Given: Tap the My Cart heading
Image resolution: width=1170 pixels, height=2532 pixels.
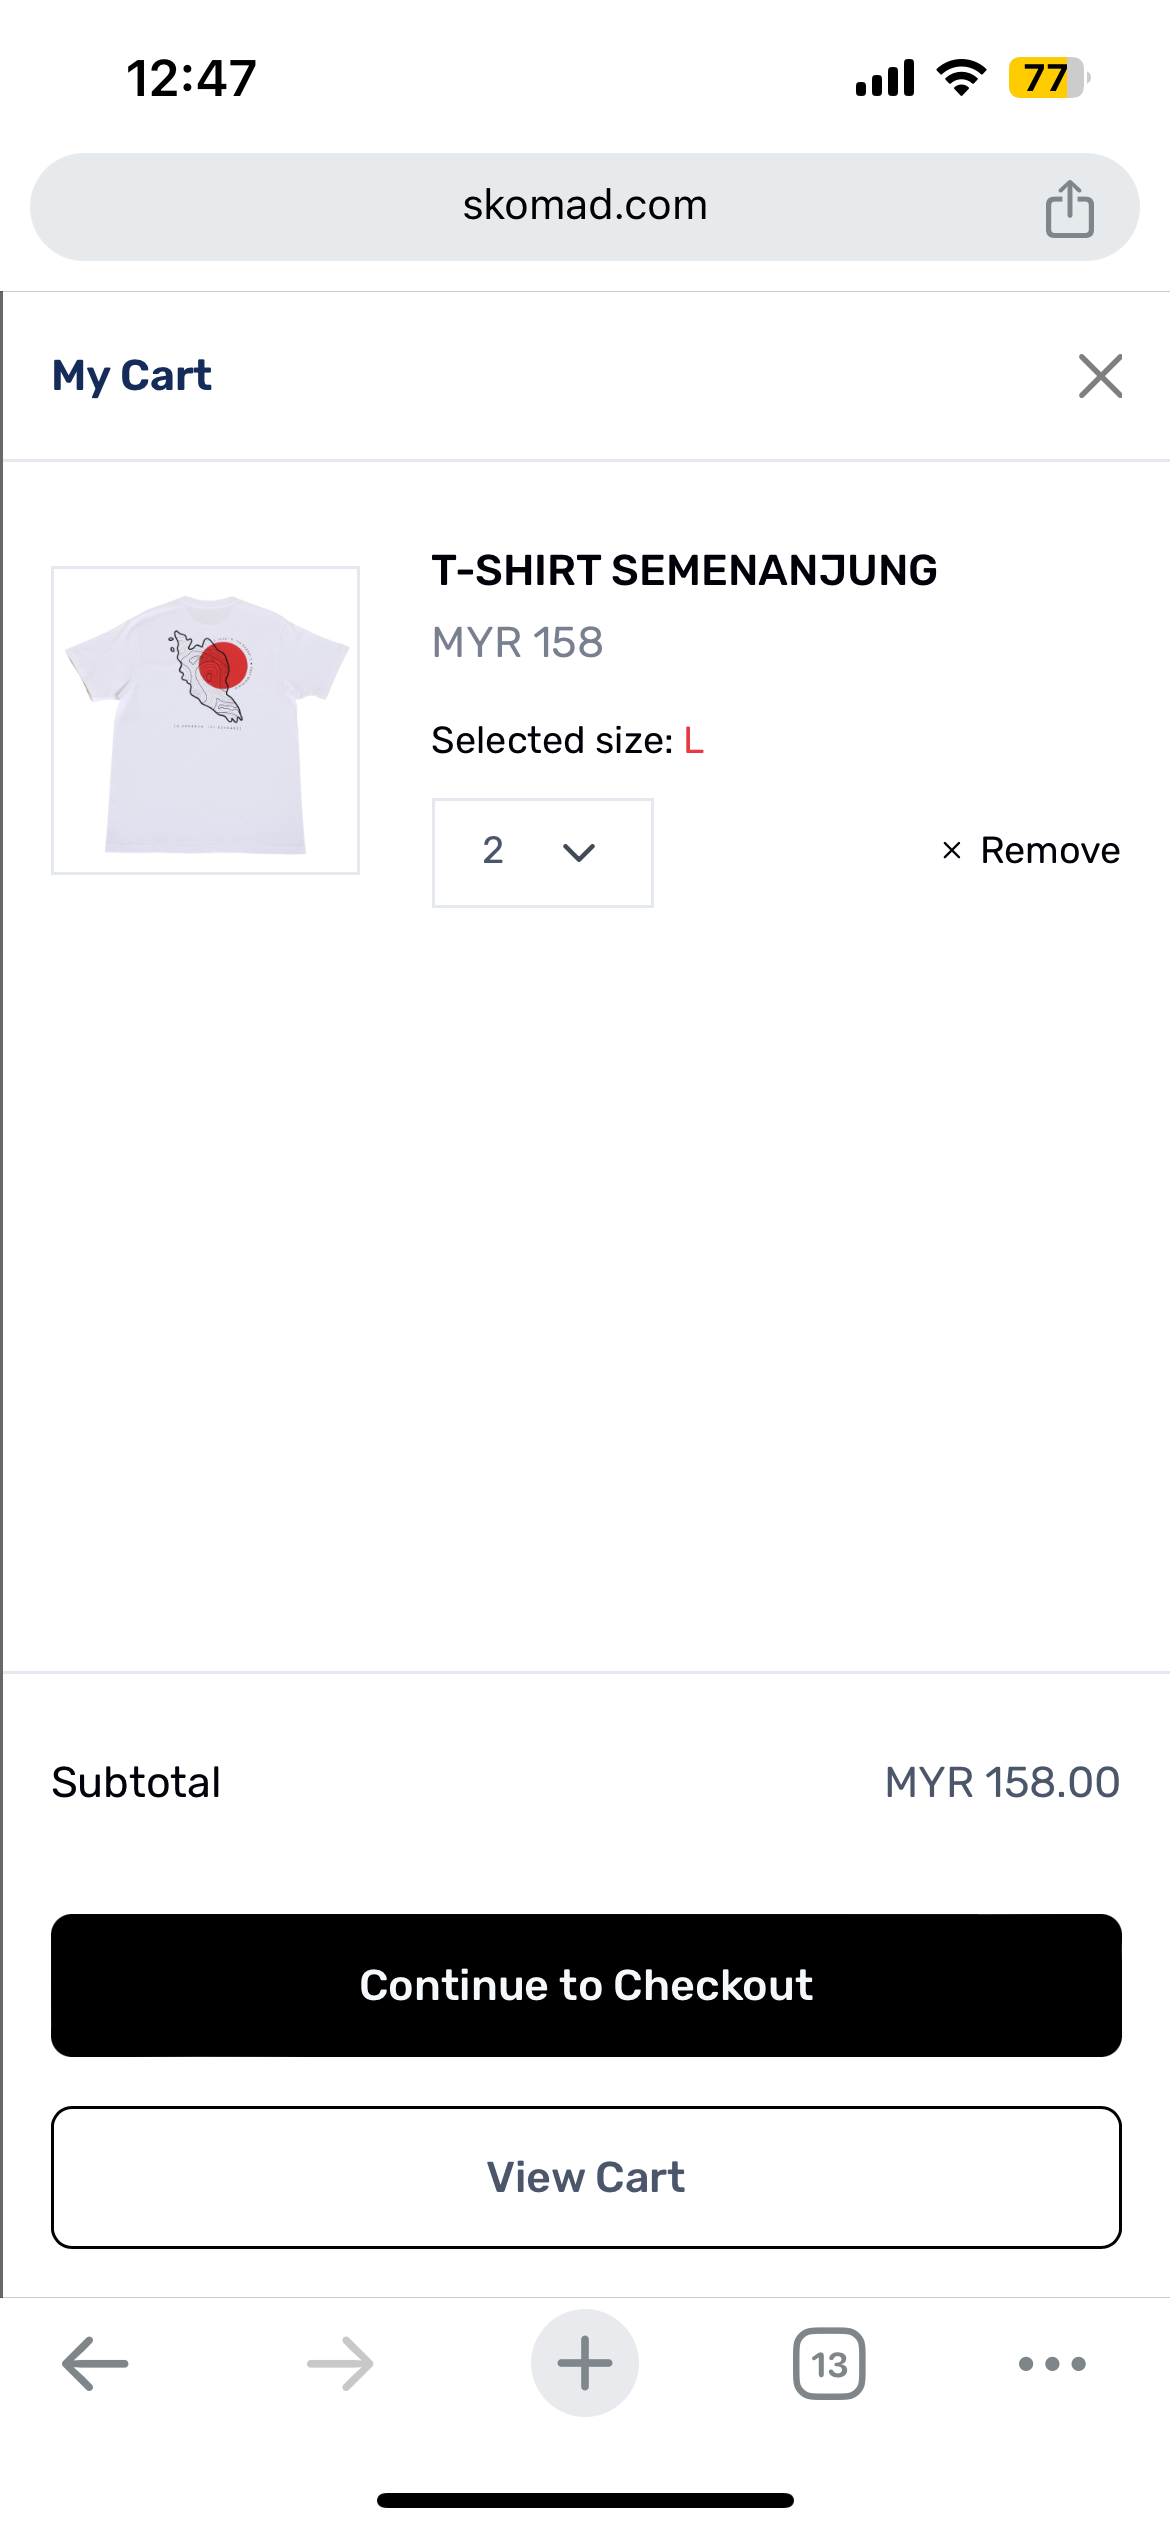Looking at the screenshot, I should [132, 376].
